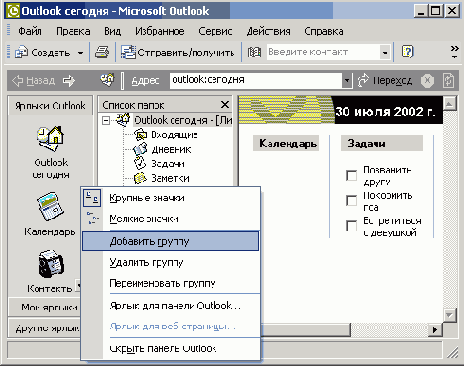
Task: Open the Контакты shortcut icon
Action: point(50,264)
